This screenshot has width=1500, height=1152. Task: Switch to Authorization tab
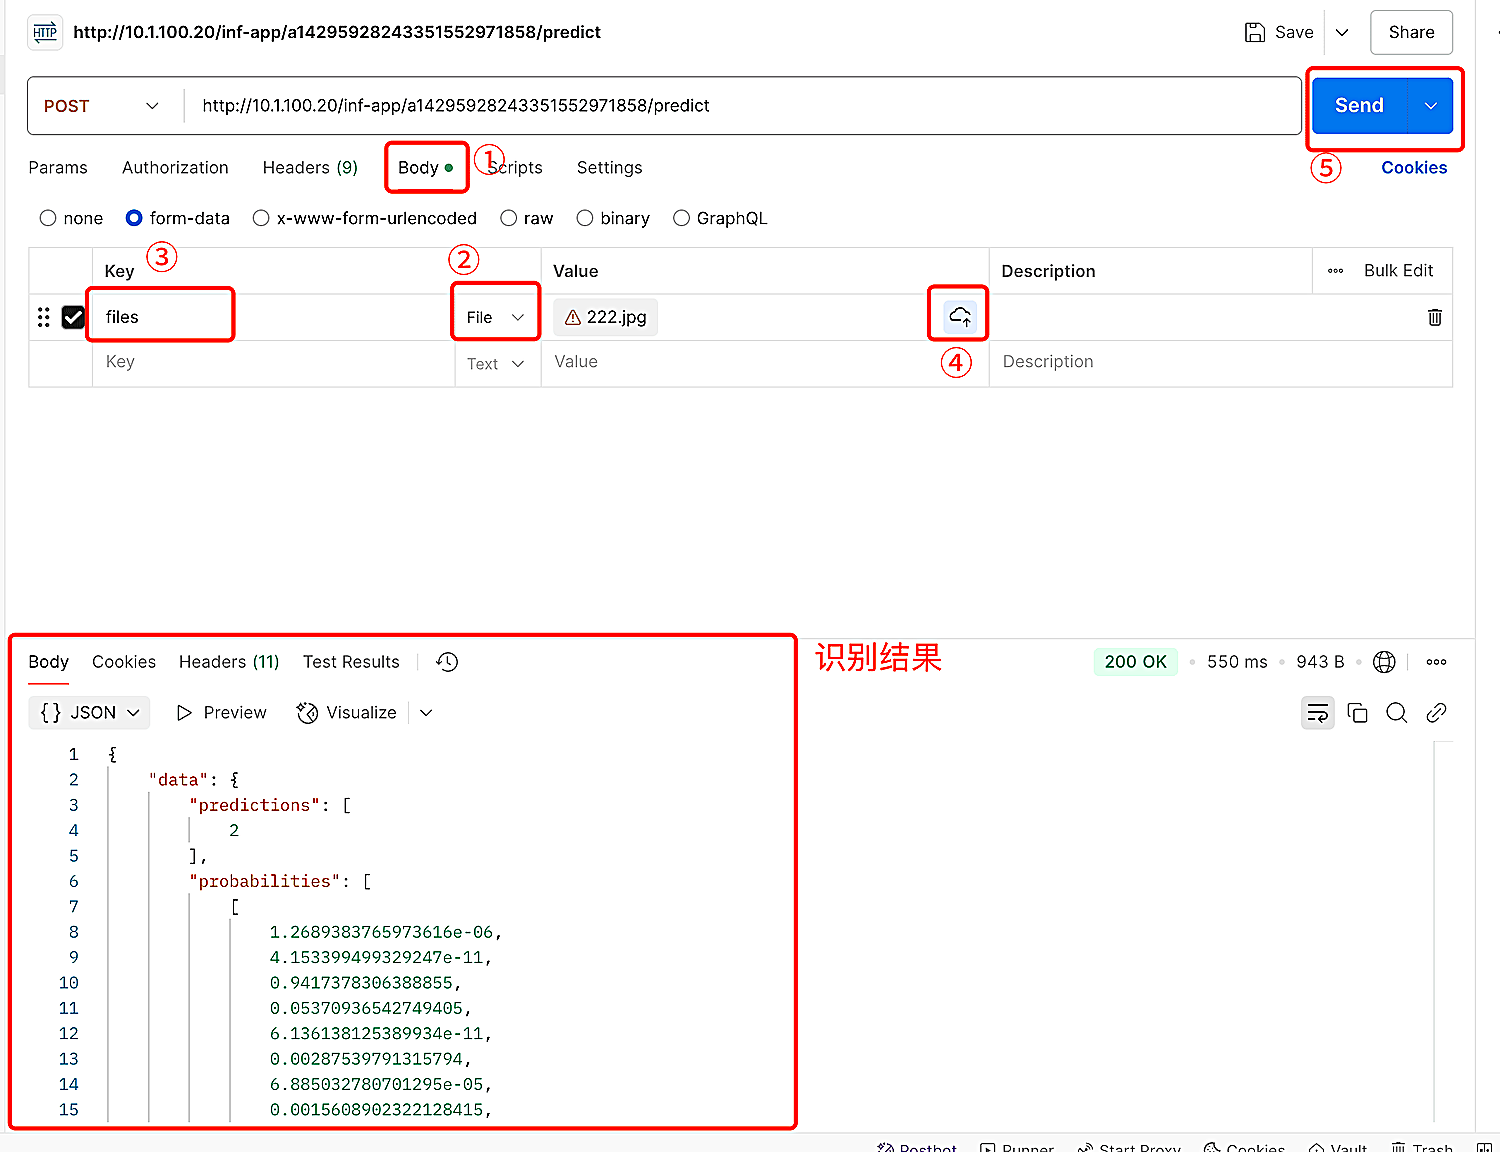175,168
